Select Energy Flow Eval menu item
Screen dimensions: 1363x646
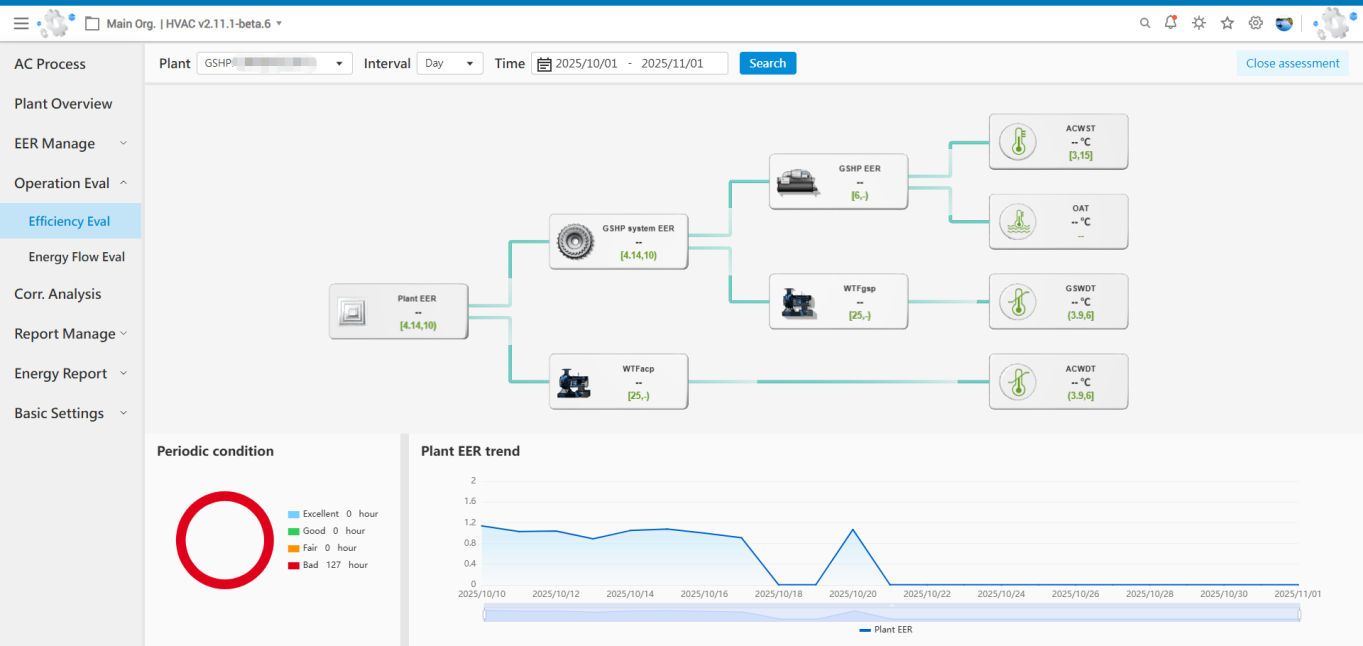click(77, 257)
